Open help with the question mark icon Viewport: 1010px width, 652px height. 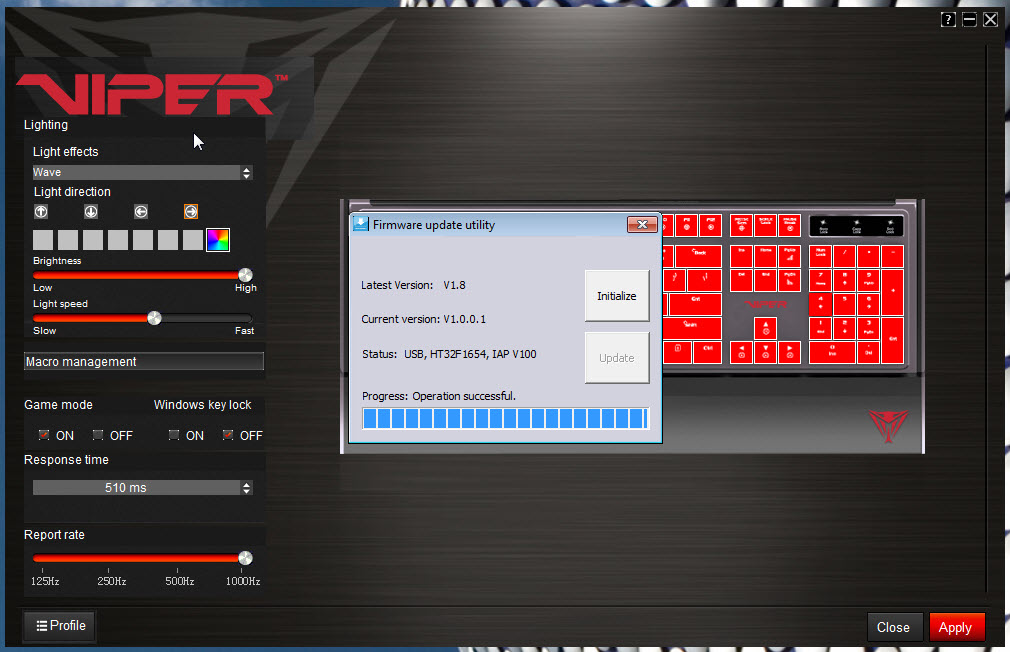948,19
